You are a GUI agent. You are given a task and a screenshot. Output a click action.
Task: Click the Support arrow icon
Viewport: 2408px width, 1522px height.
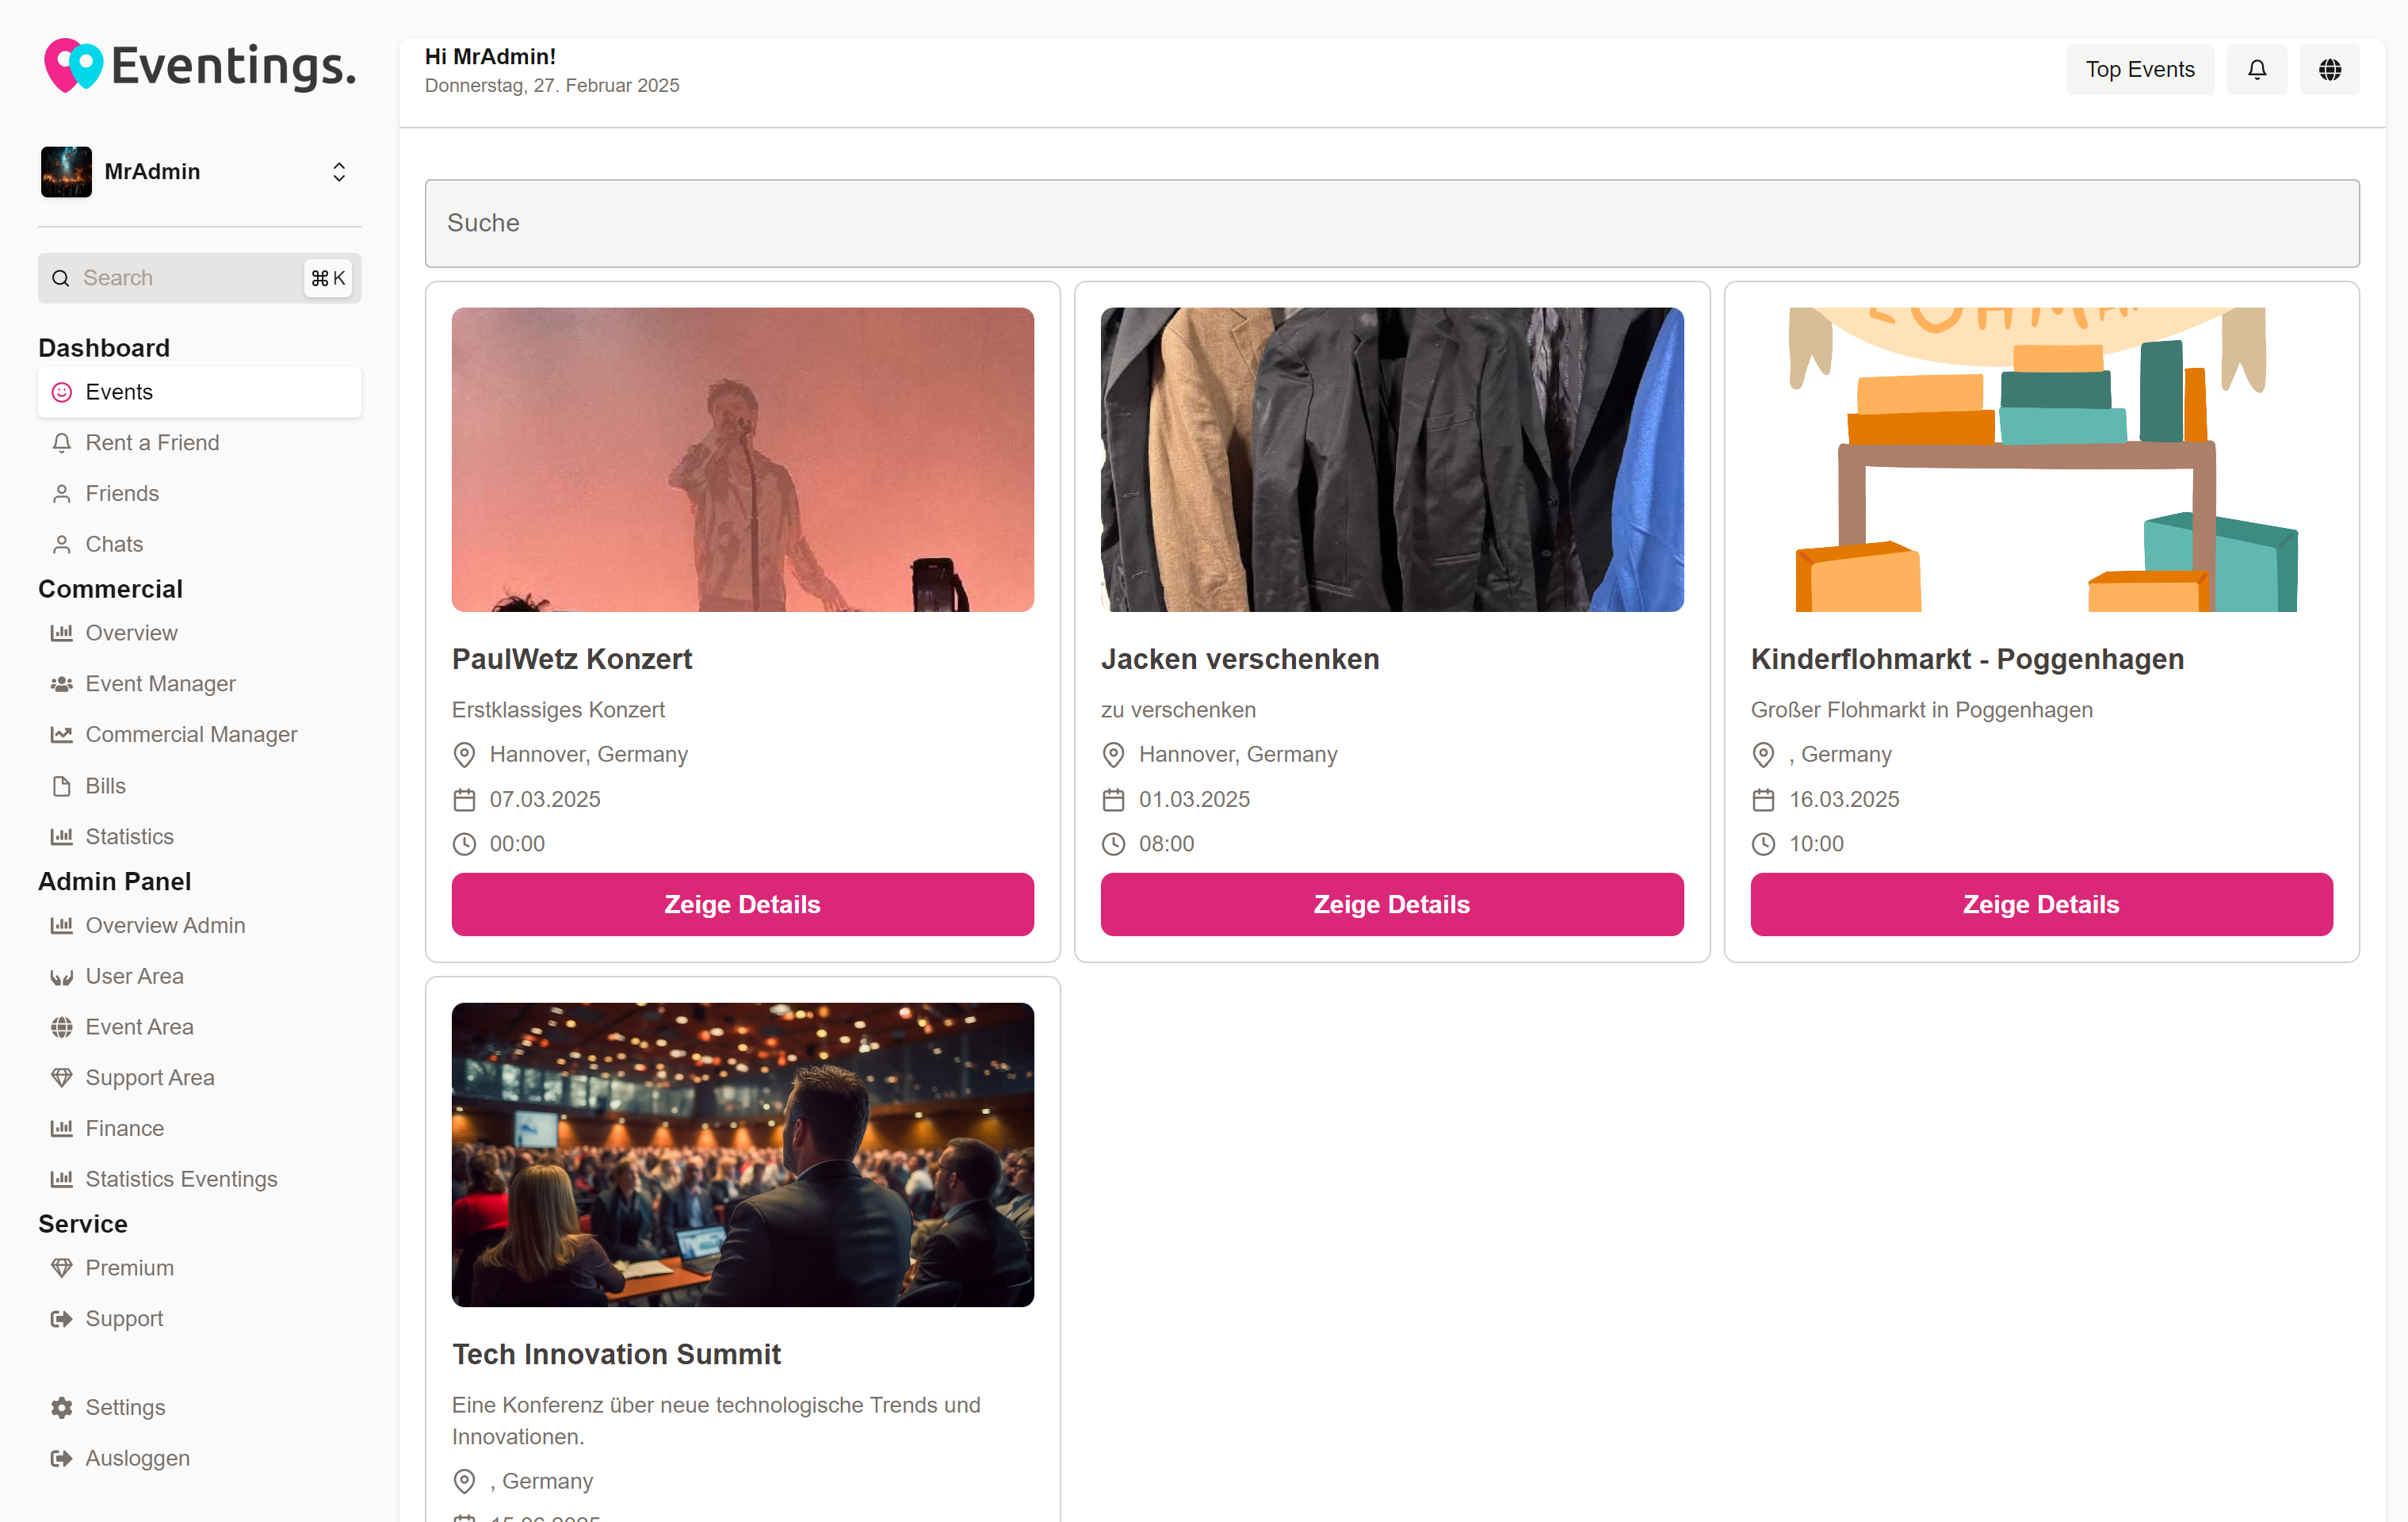[x=62, y=1319]
